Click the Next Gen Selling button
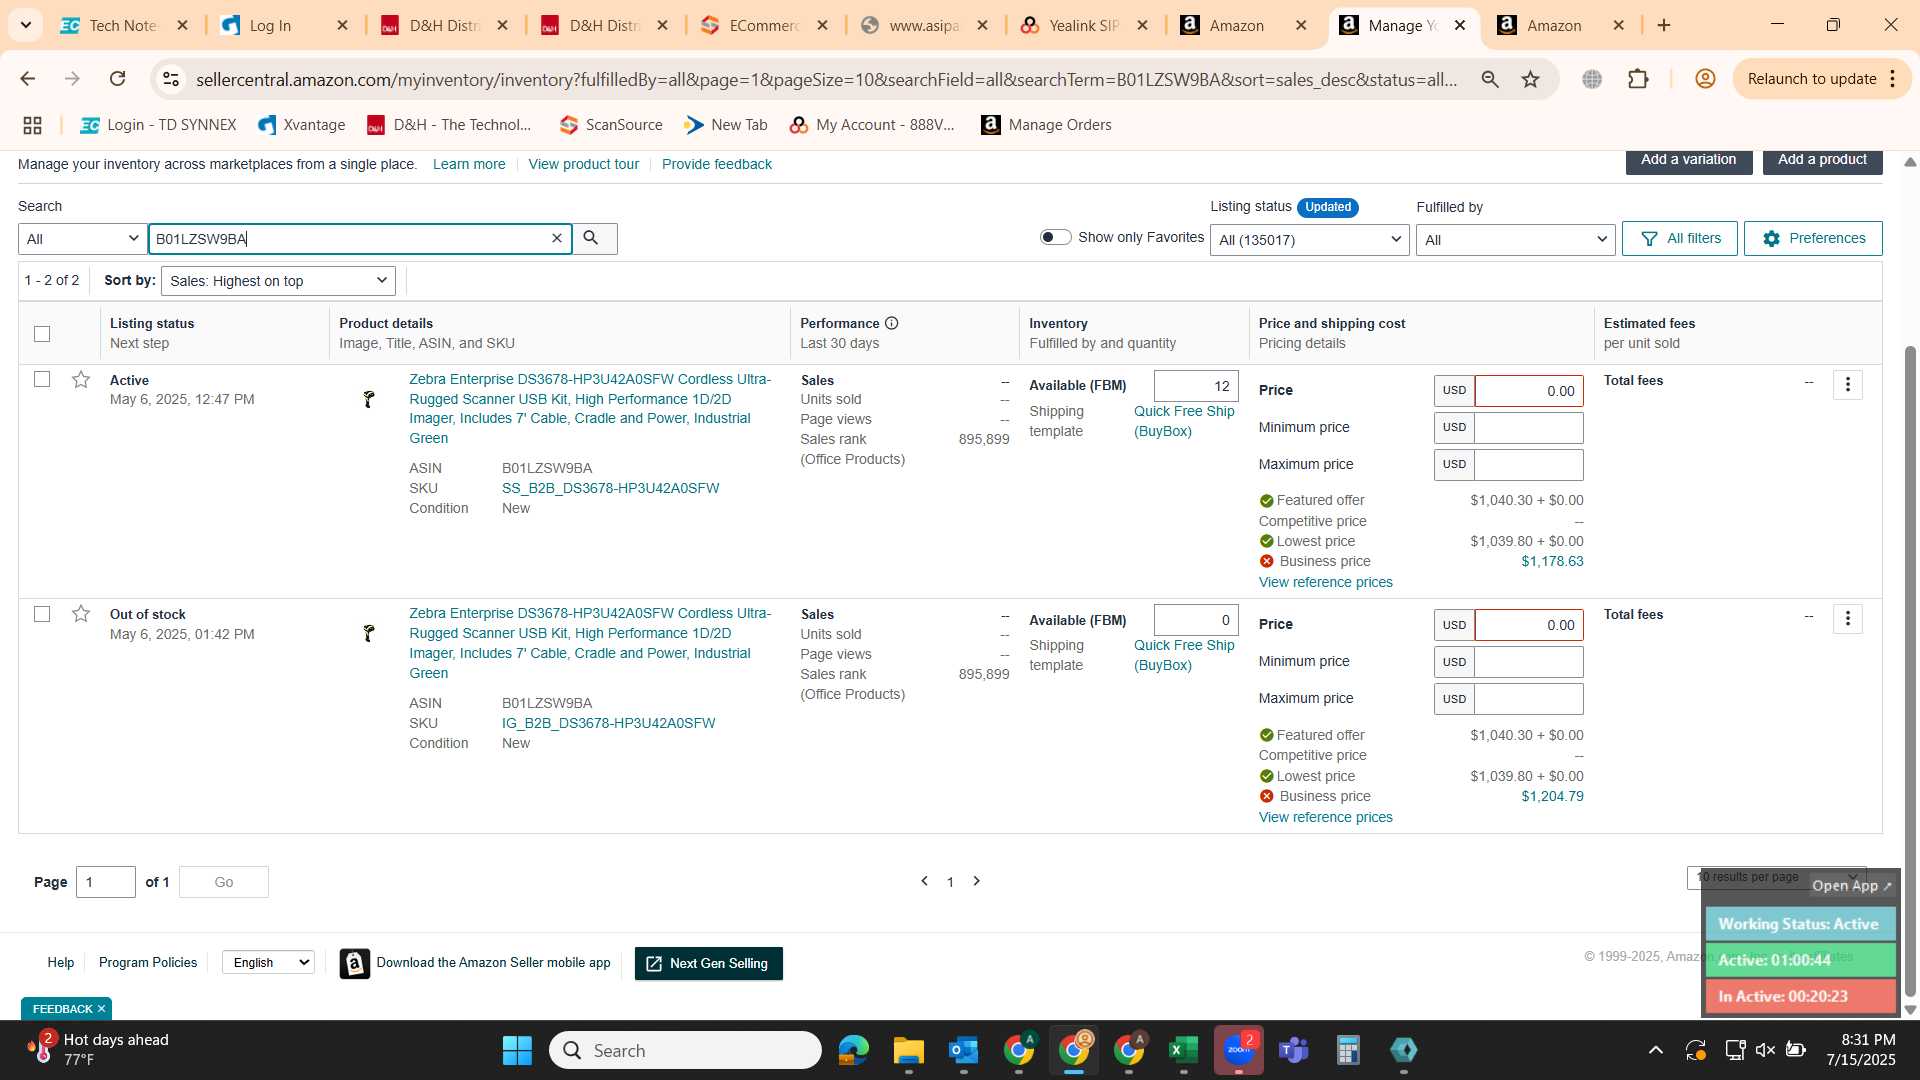Viewport: 1920px width, 1080px height. coord(708,963)
